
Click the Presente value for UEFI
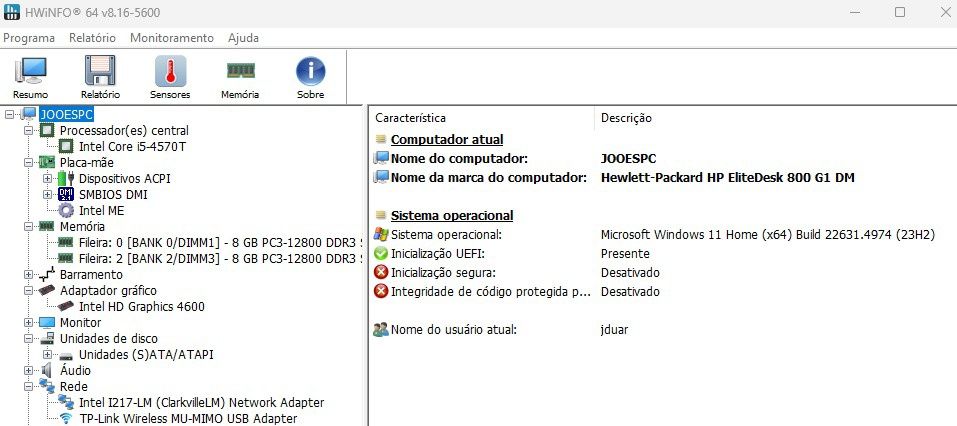[x=625, y=253]
